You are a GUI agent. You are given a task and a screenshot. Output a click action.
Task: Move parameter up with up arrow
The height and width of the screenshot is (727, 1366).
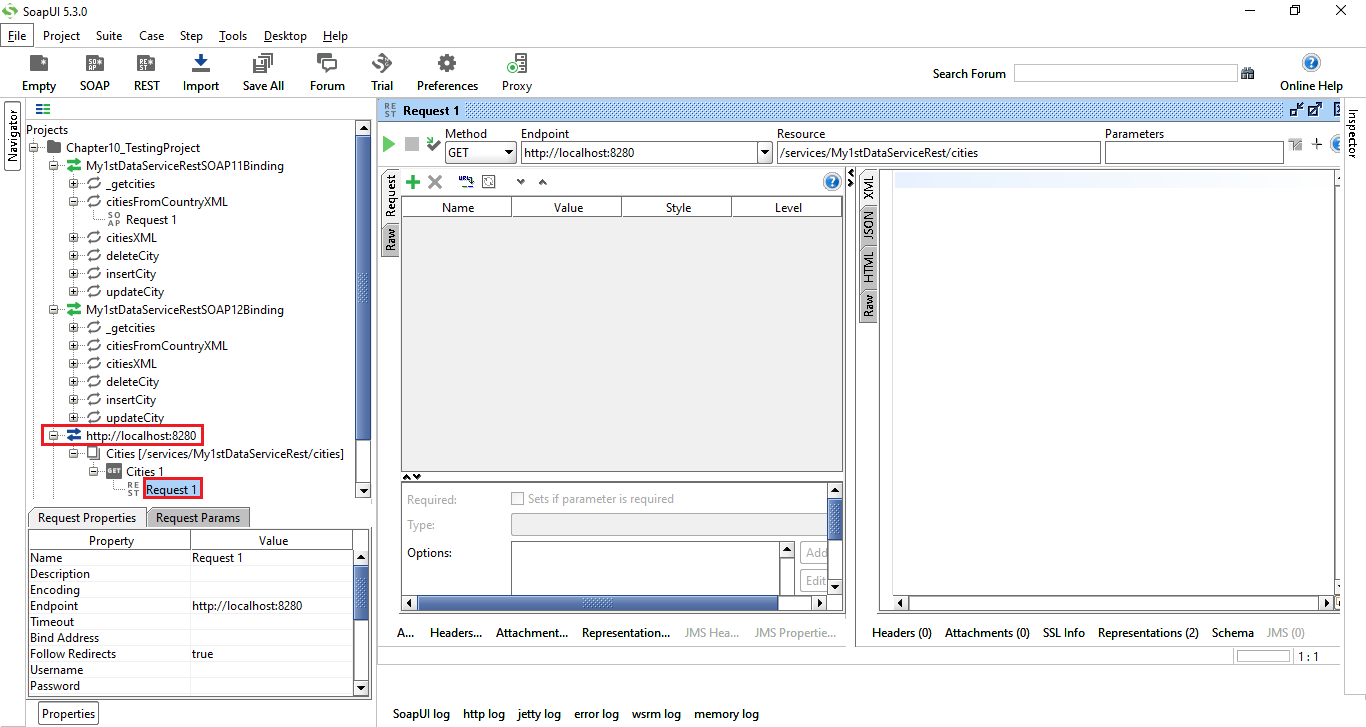point(543,182)
